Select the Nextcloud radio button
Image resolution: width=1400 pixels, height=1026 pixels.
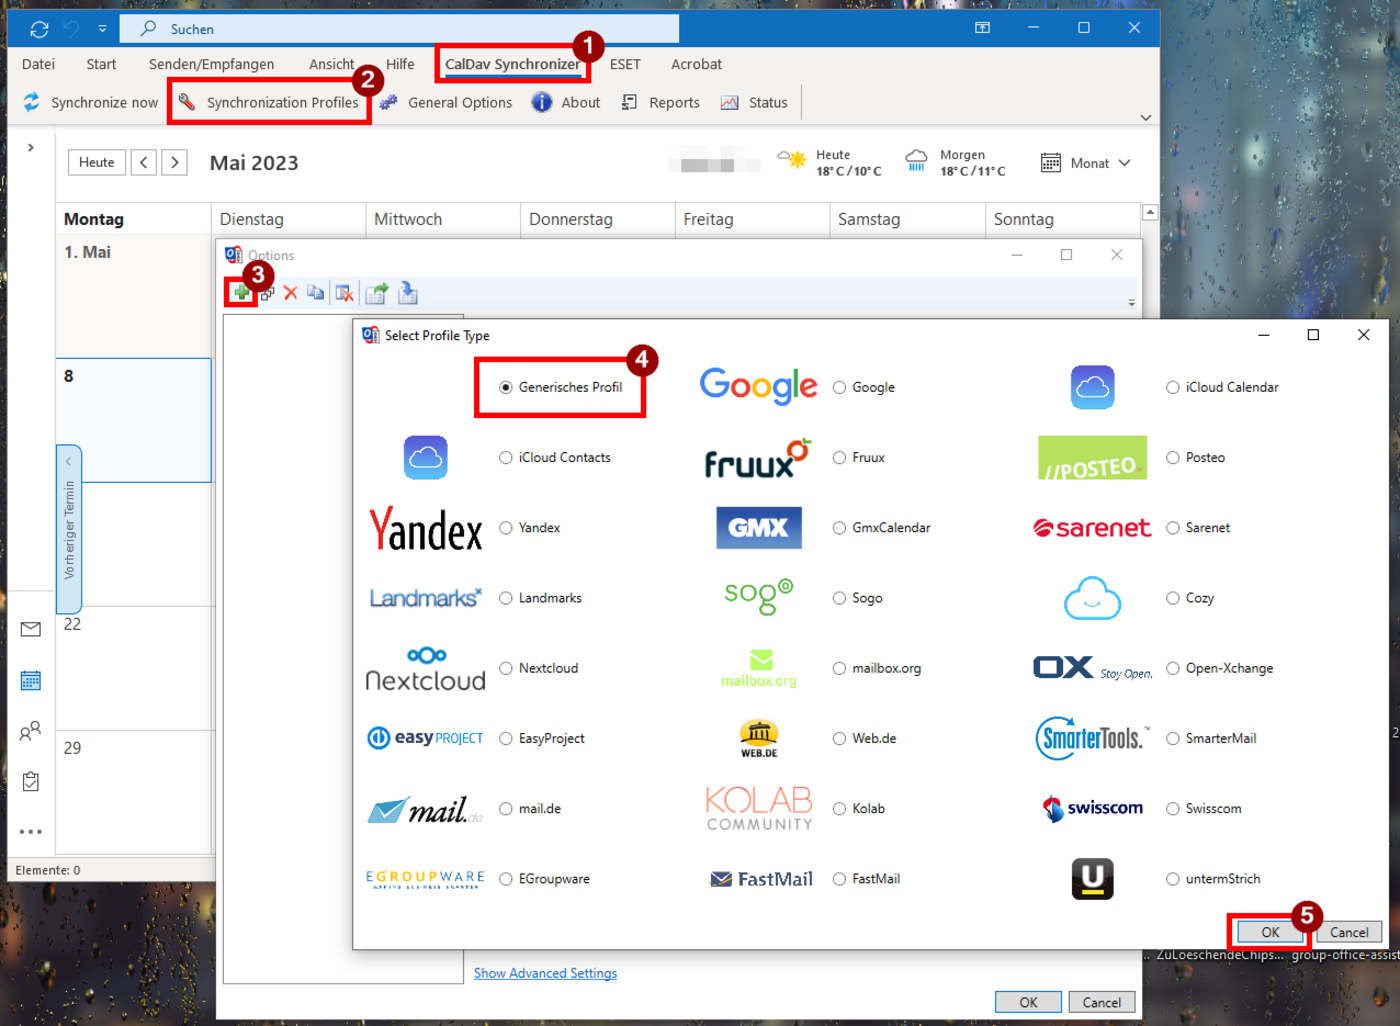point(506,668)
